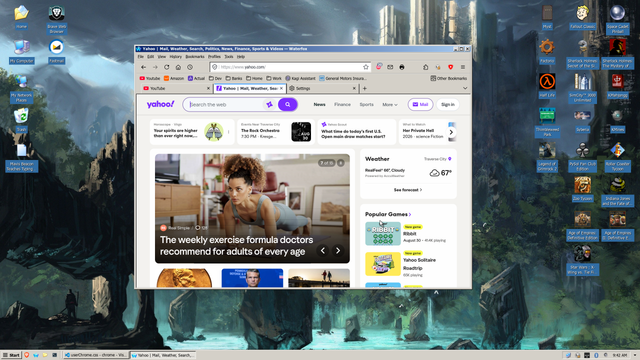Viewport: 640px width, 360px height.
Task: Open the See forecast link
Action: pos(408,190)
